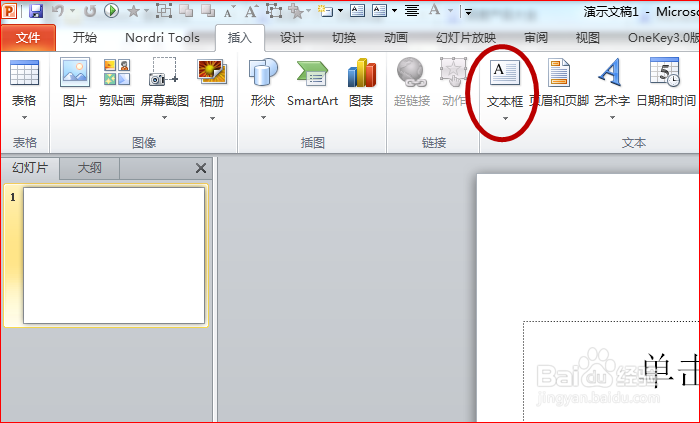Switch to the 大纲 outline pane tab

pos(90,168)
